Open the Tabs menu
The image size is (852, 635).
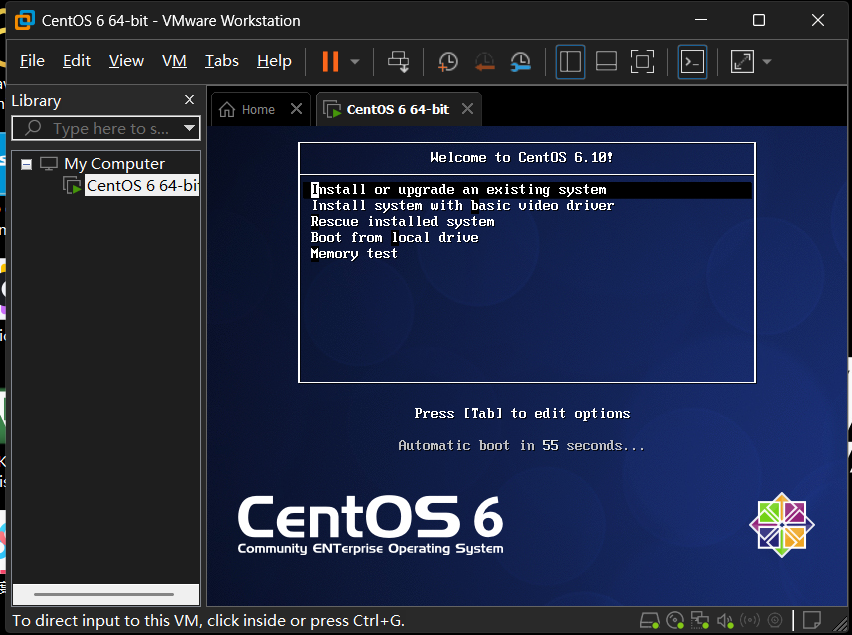pos(222,61)
